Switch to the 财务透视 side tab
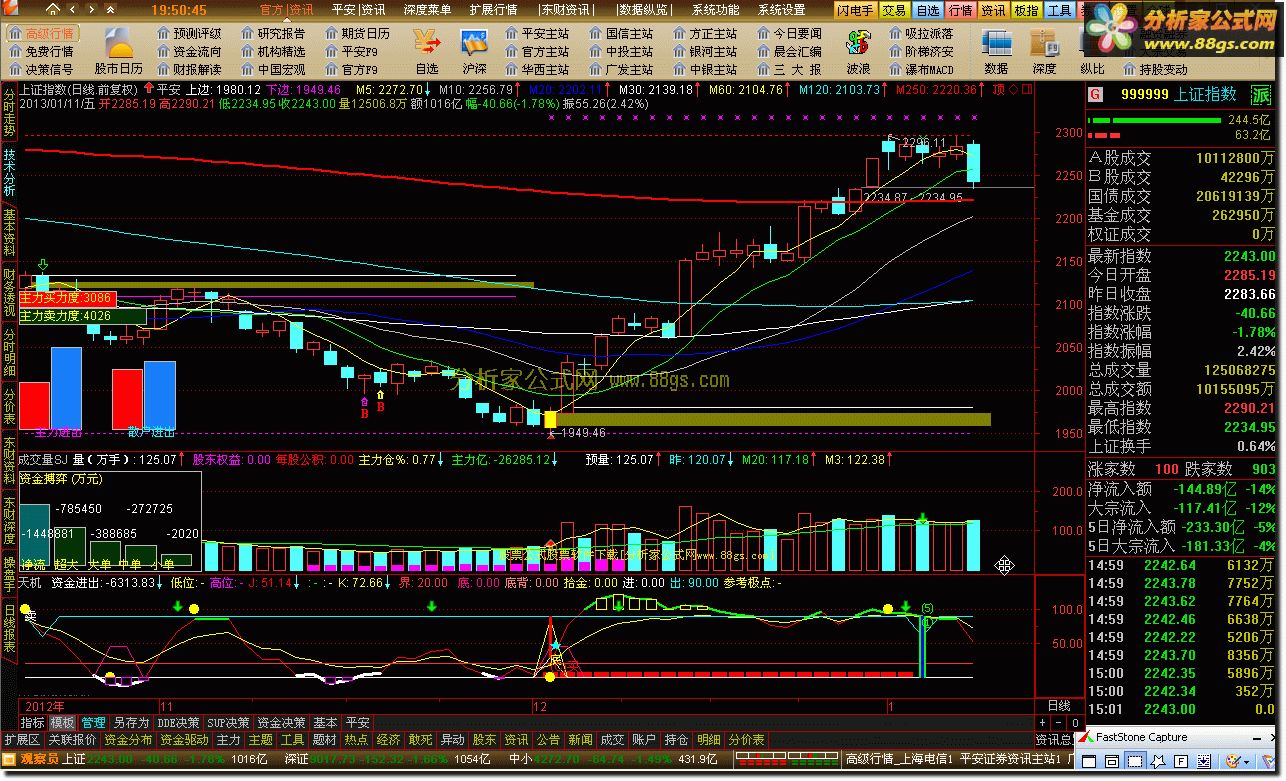Image resolution: width=1286 pixels, height=781 pixels. tap(9, 293)
